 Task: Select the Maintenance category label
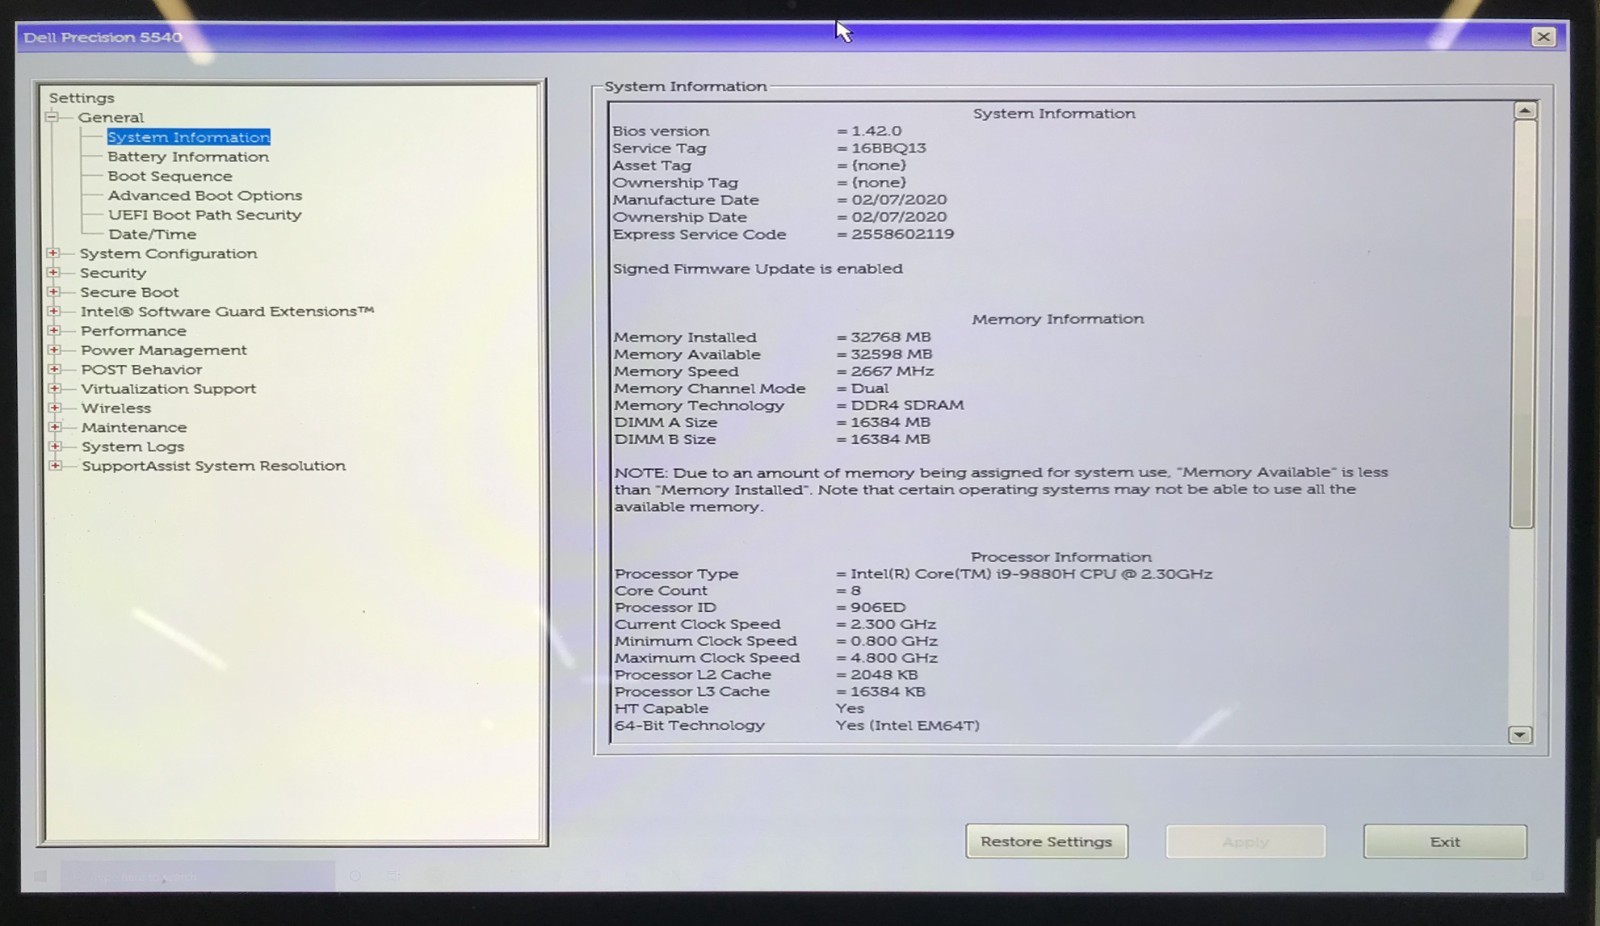click(x=134, y=427)
